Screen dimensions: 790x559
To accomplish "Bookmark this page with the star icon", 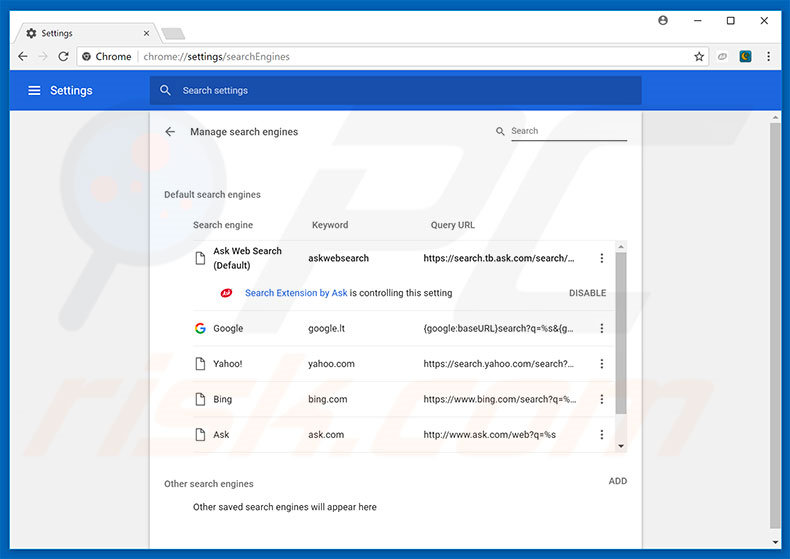I will pos(699,56).
